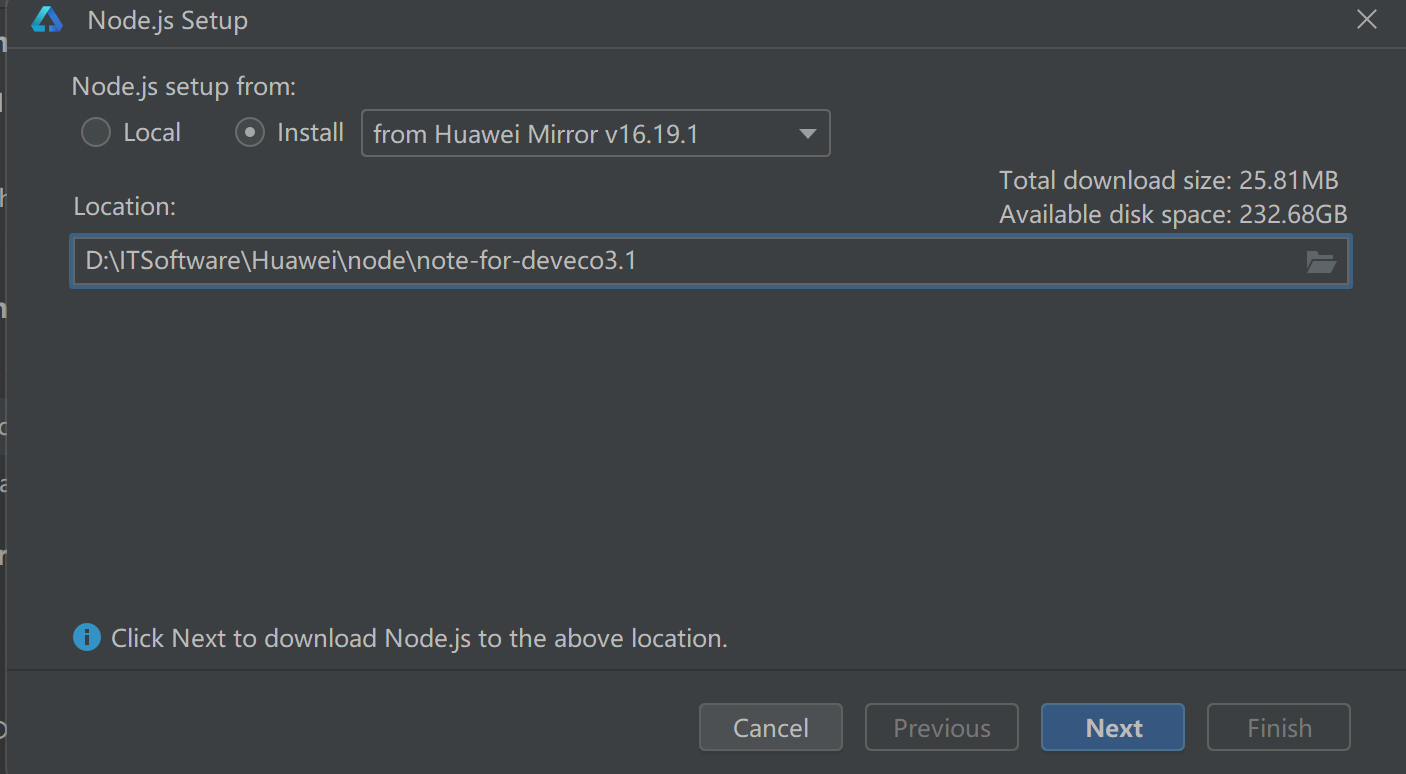Open the Huawei Mirror v16.19.1 dropdown

[595, 133]
